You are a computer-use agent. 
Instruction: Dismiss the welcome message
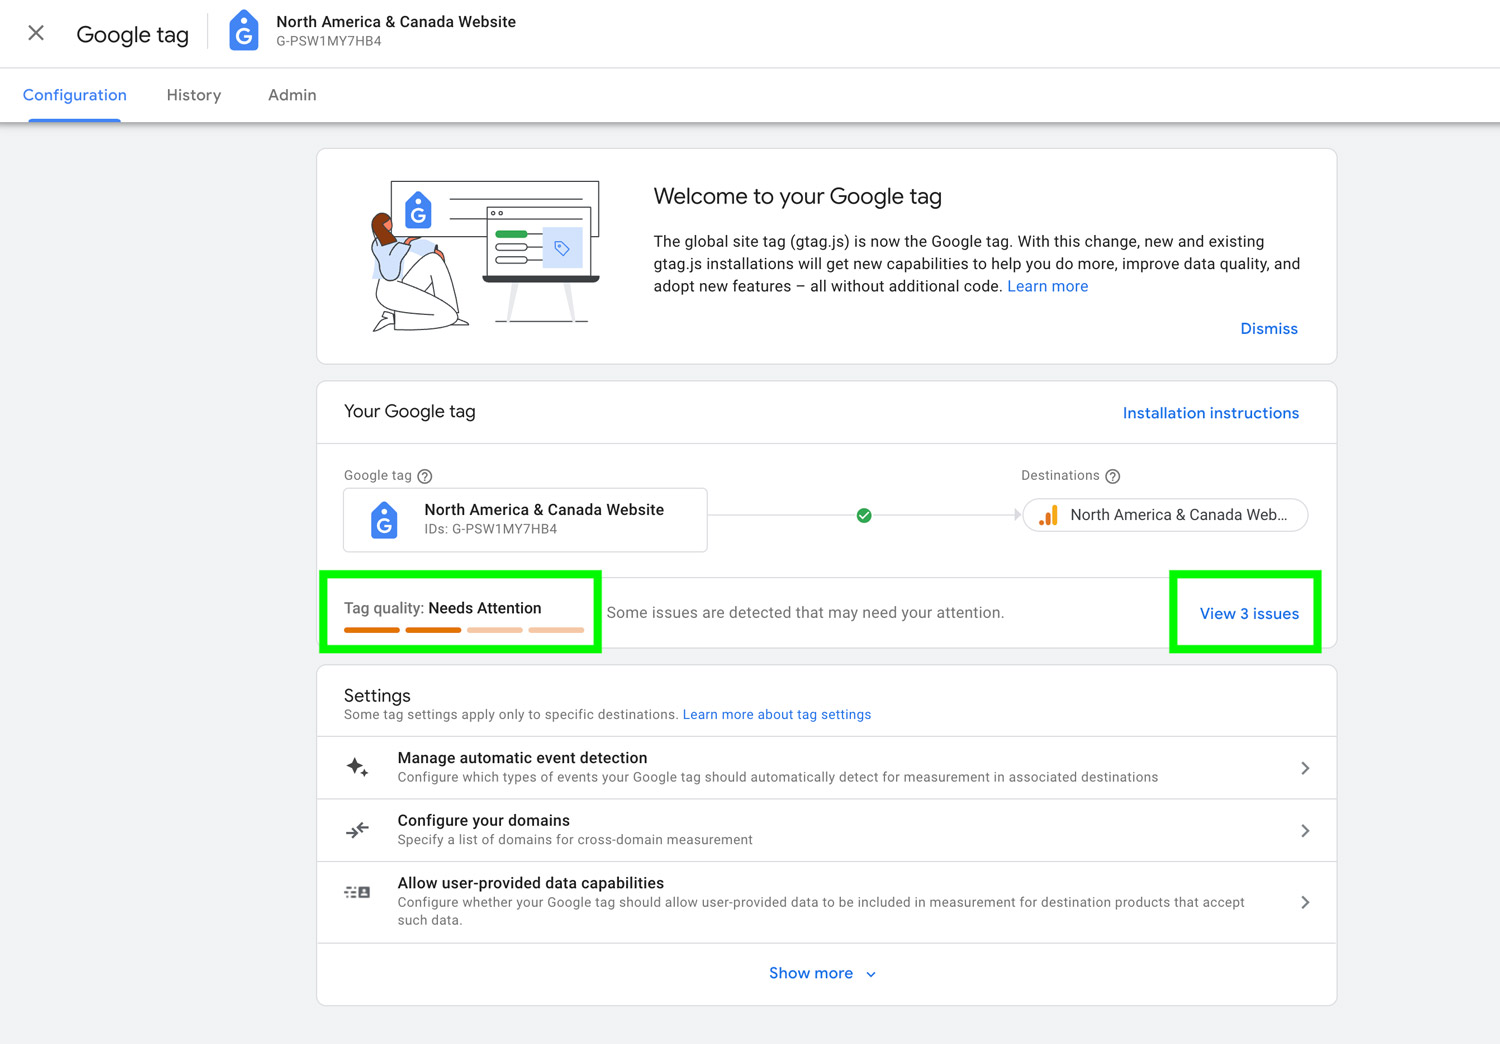[x=1269, y=329]
